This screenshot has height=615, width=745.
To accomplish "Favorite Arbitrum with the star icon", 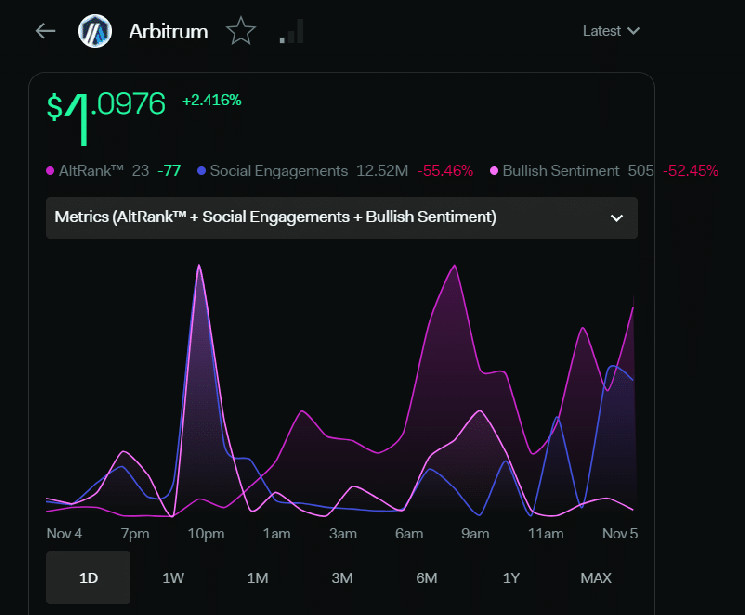I will tap(240, 31).
